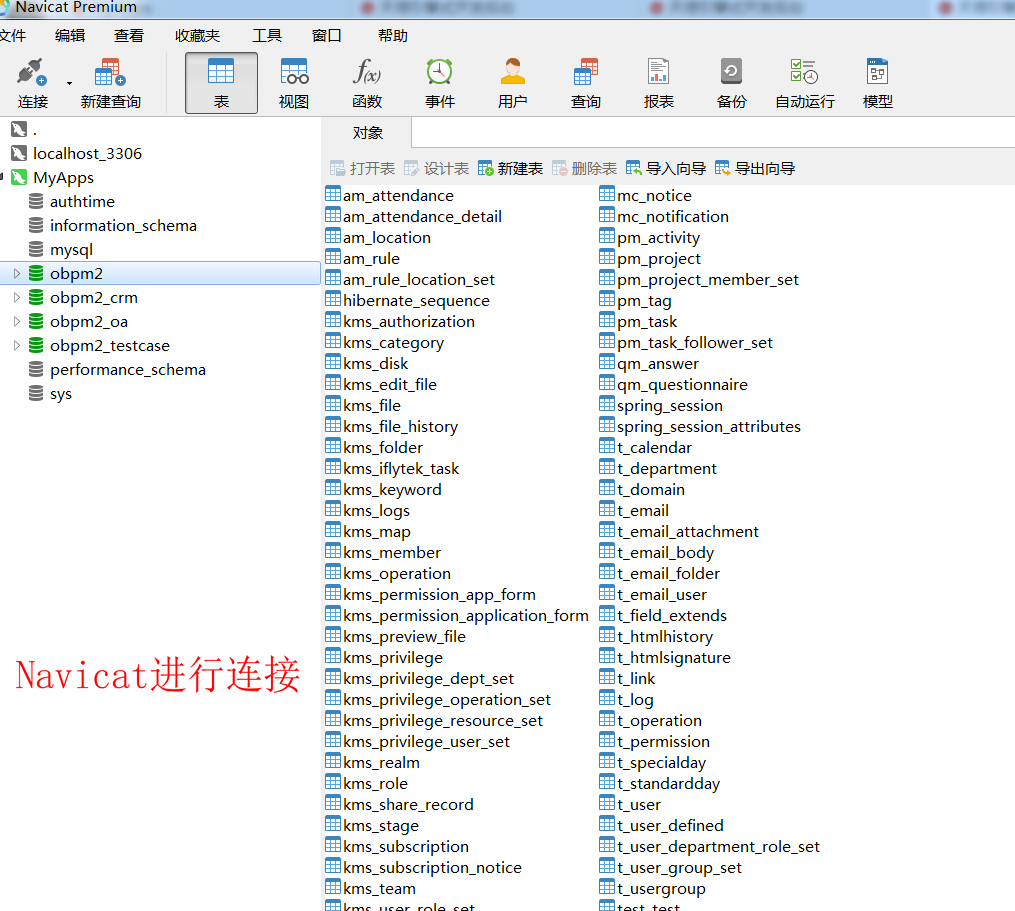The height and width of the screenshot is (911, 1015).
Task: Open the 查询 queries toolbar icon
Action: tap(586, 72)
